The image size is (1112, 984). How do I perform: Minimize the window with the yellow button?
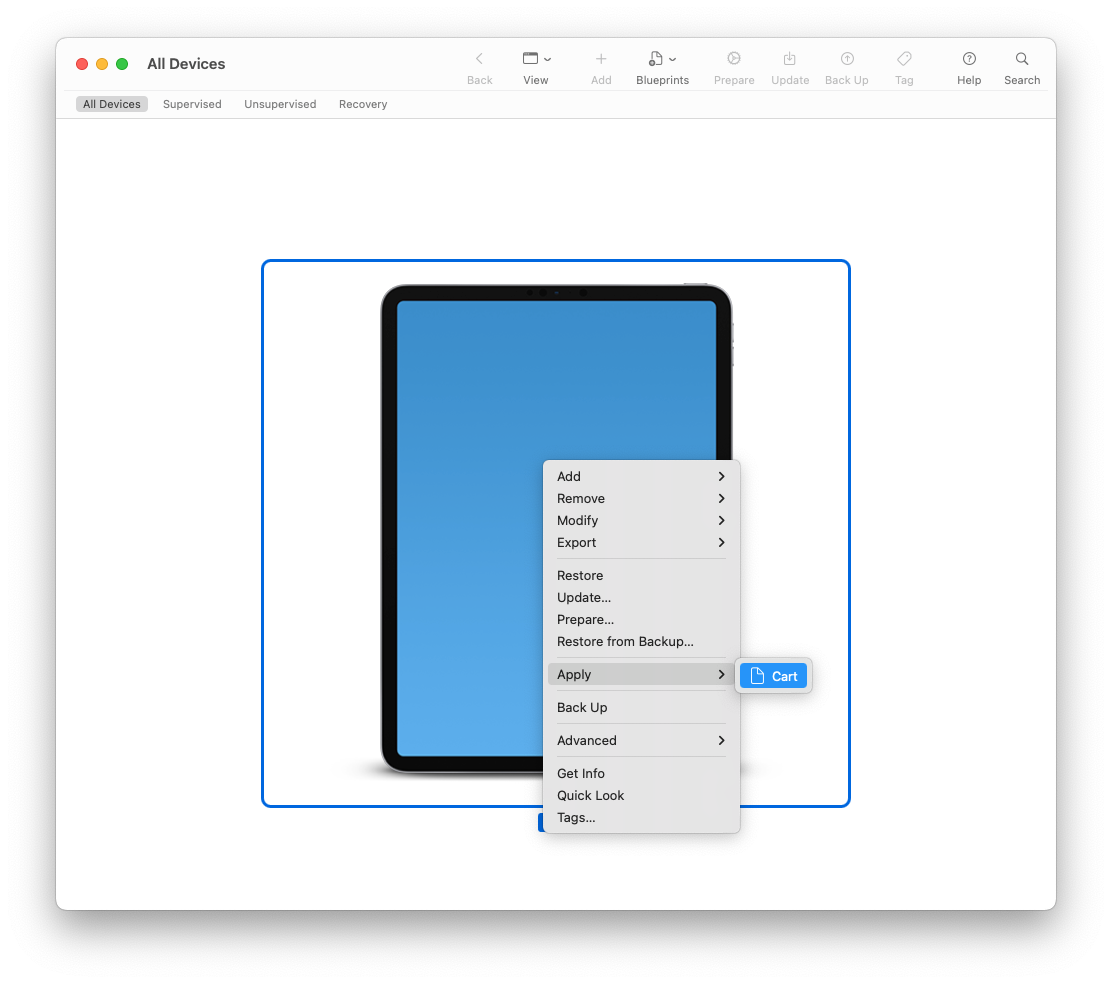(x=102, y=64)
